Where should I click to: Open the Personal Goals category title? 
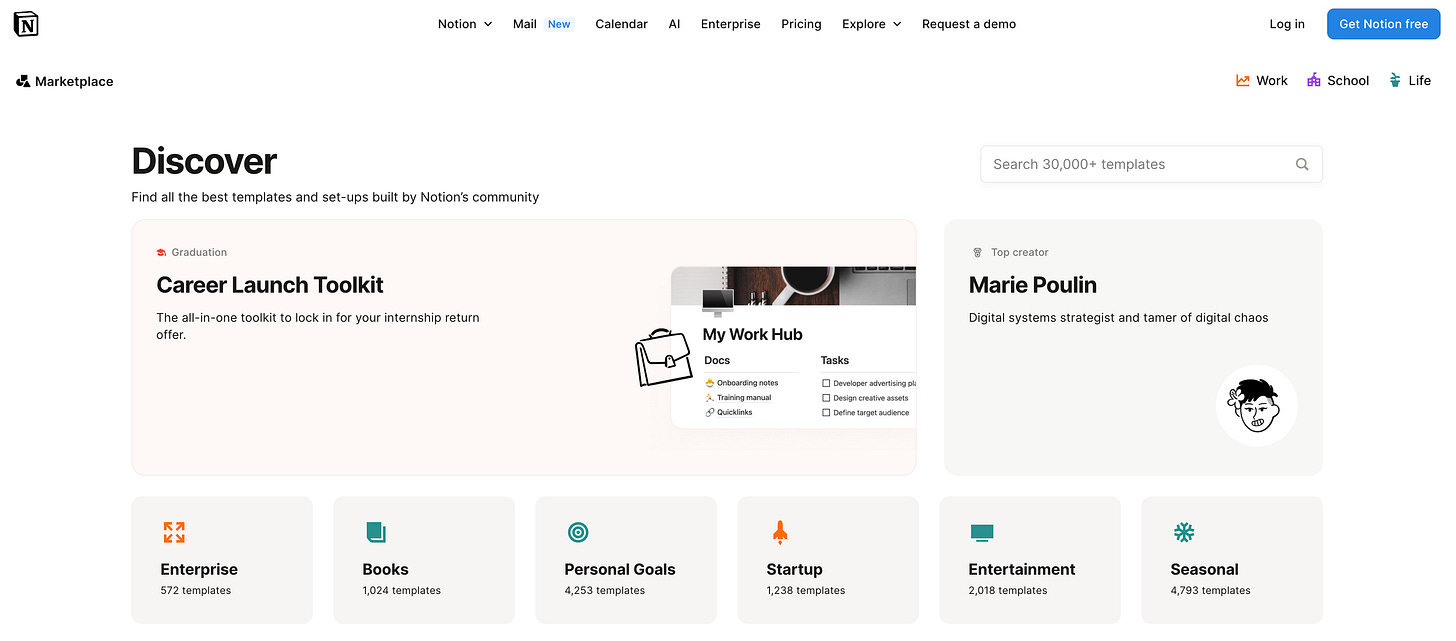(620, 569)
